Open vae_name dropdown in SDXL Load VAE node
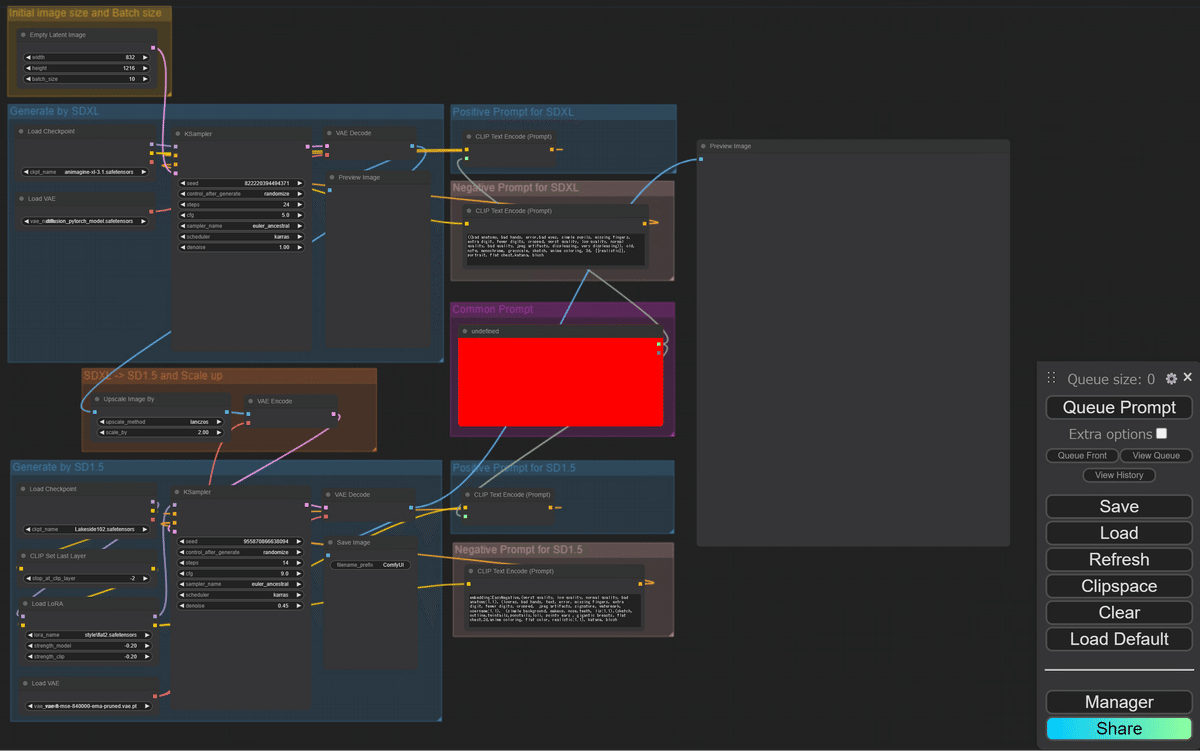Screen dimensions: 1200x751 pyautogui.click(x=85, y=221)
